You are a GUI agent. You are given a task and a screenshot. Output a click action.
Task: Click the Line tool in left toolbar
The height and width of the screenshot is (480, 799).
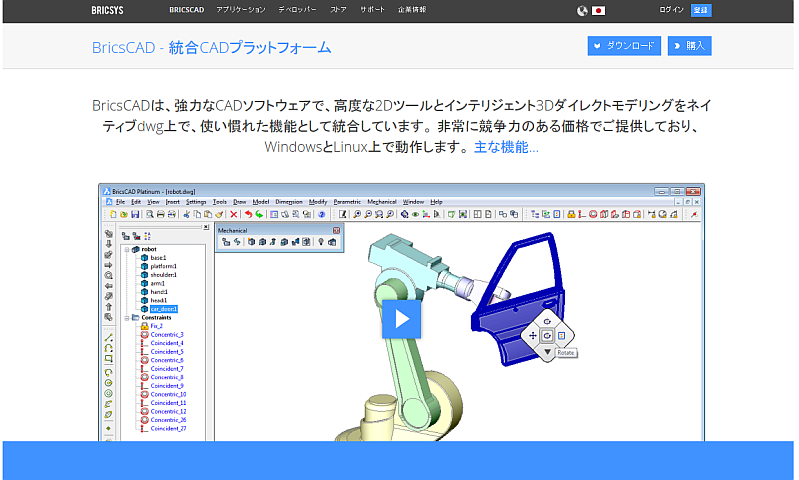click(x=109, y=338)
